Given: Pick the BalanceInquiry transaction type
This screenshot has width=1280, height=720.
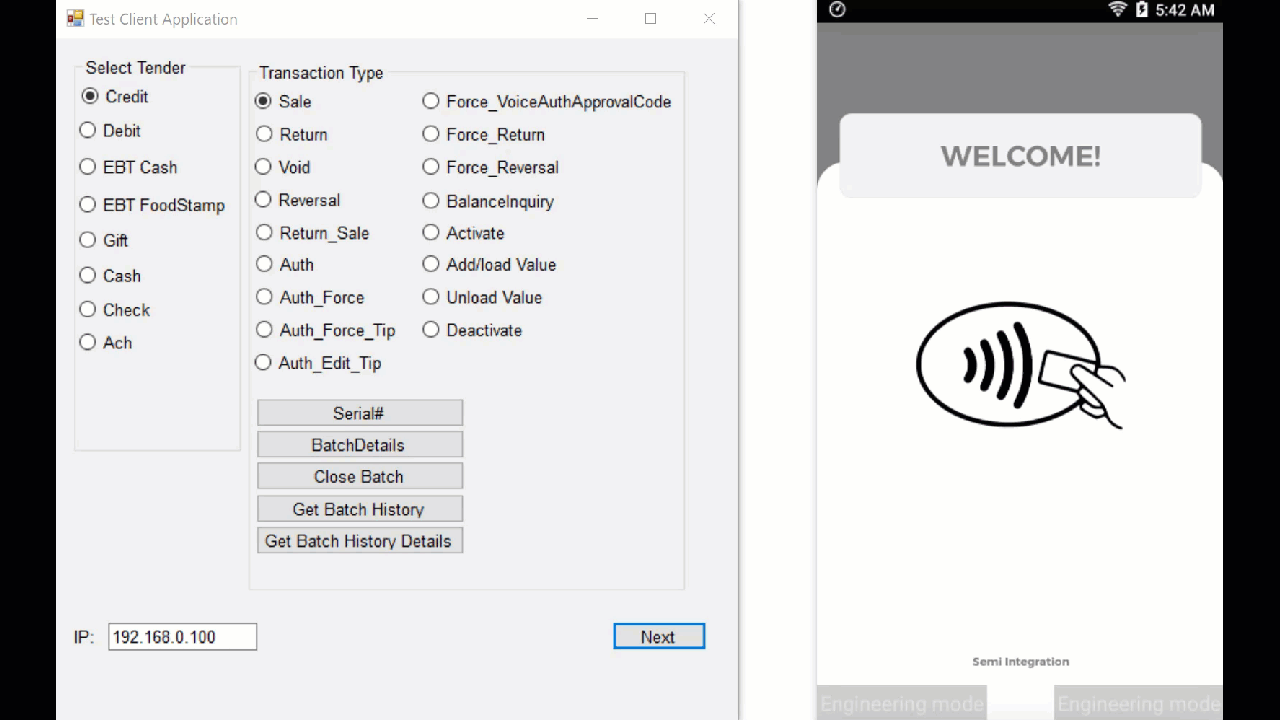Looking at the screenshot, I should click(431, 201).
